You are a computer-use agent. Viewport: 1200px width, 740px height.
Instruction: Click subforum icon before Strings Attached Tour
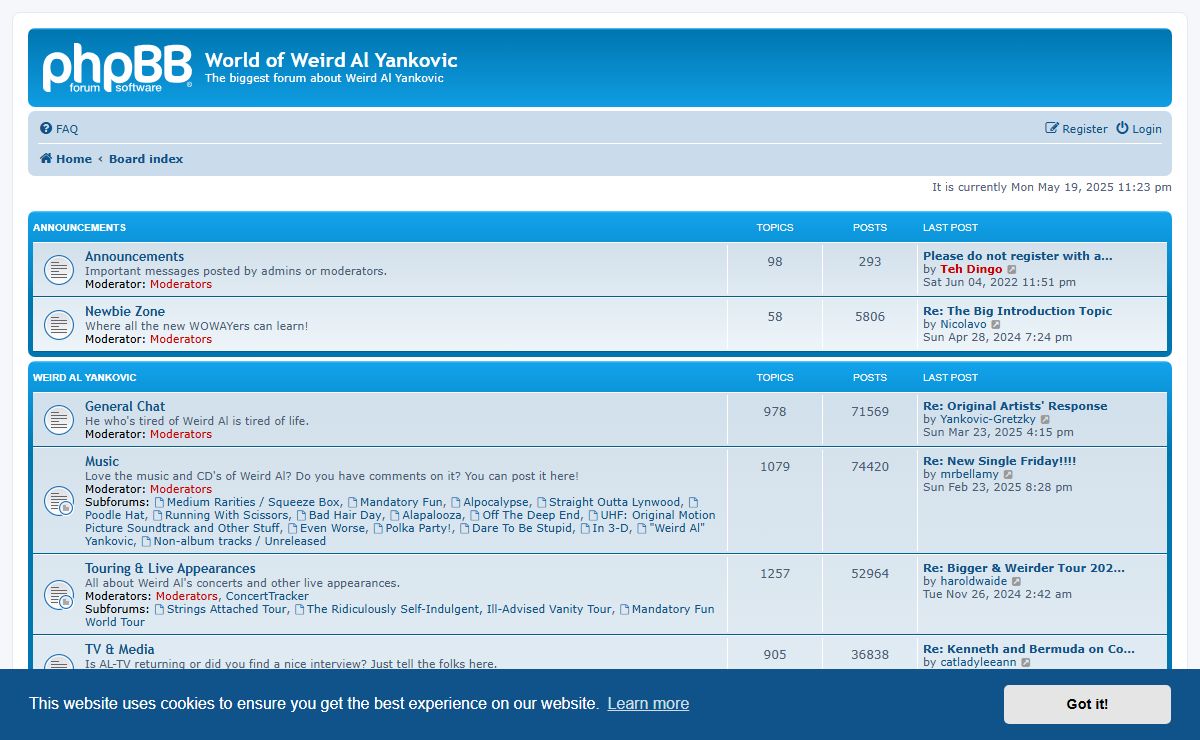[x=159, y=609]
